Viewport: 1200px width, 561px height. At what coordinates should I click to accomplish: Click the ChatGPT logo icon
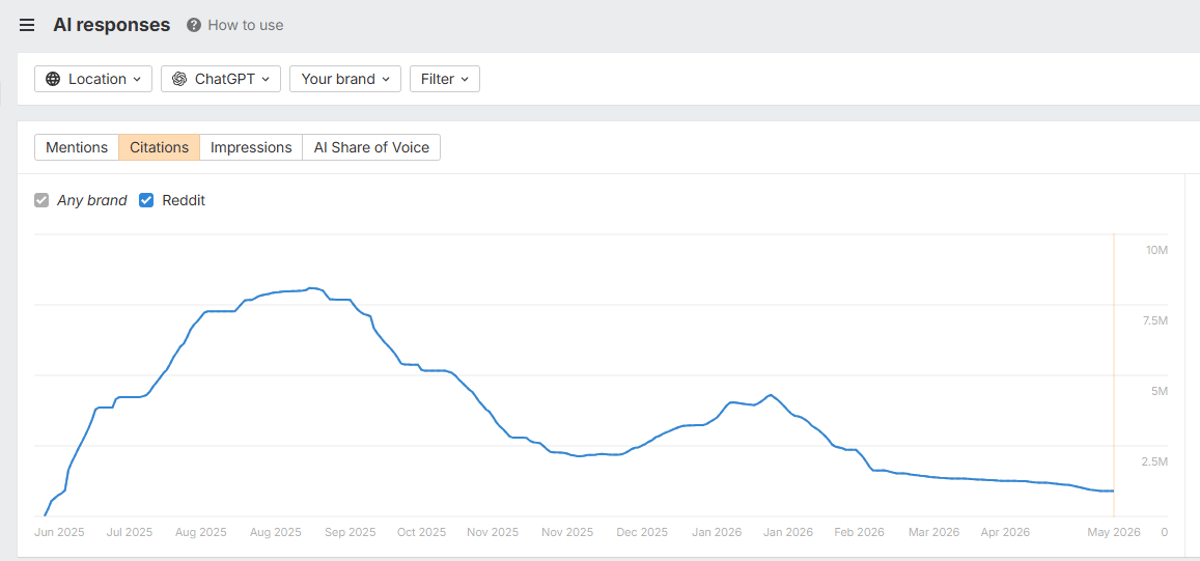[x=179, y=79]
